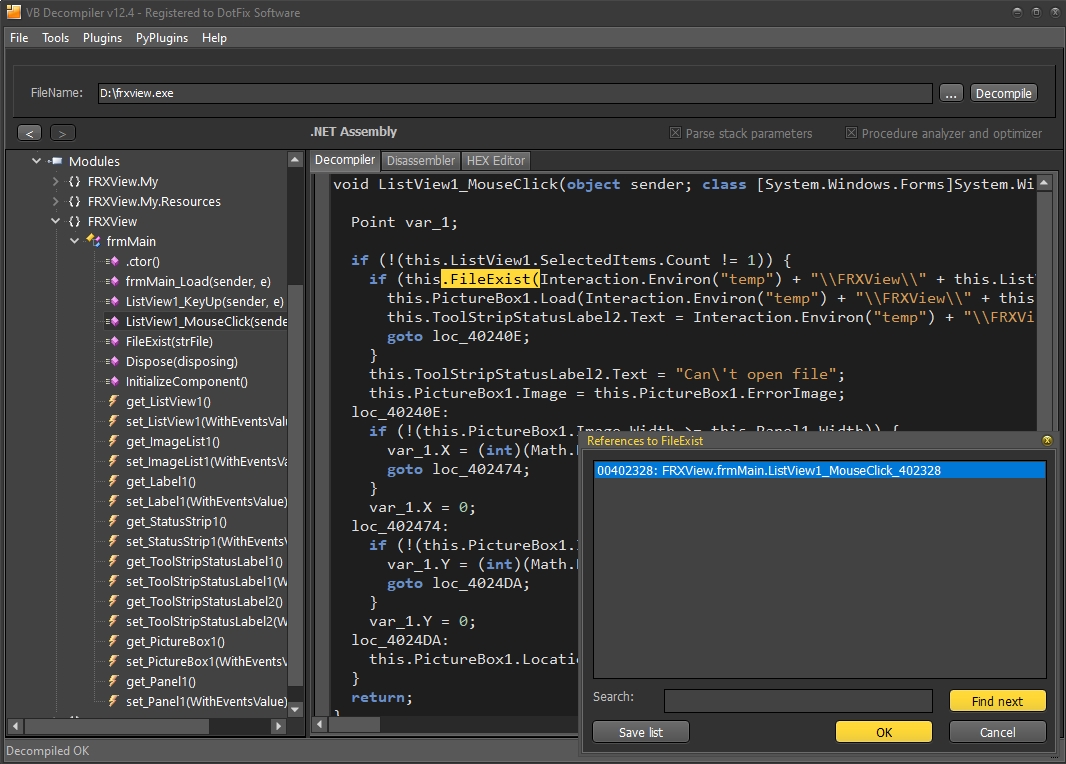Screen dimensions: 1066x764
Task: Click Find next in references dialog
Action: click(997, 701)
